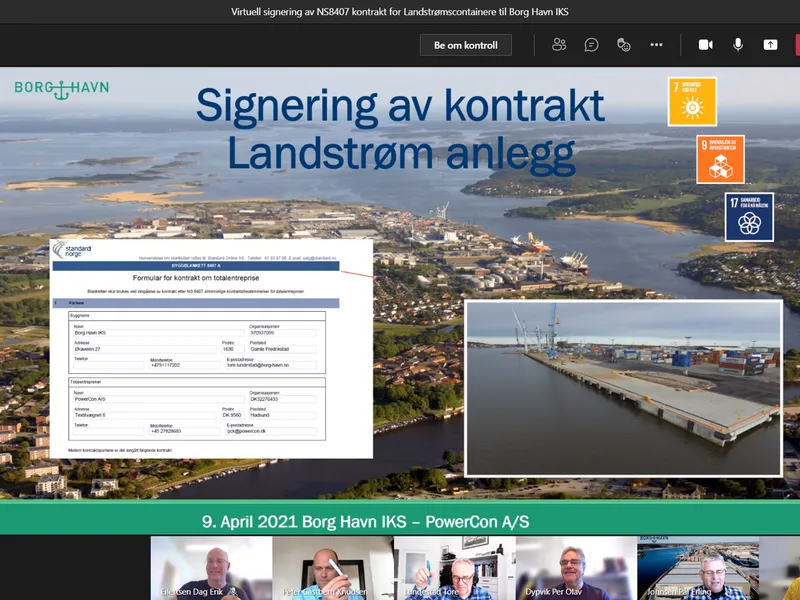Show the participants list icon
The image size is (800, 600).
(559, 45)
